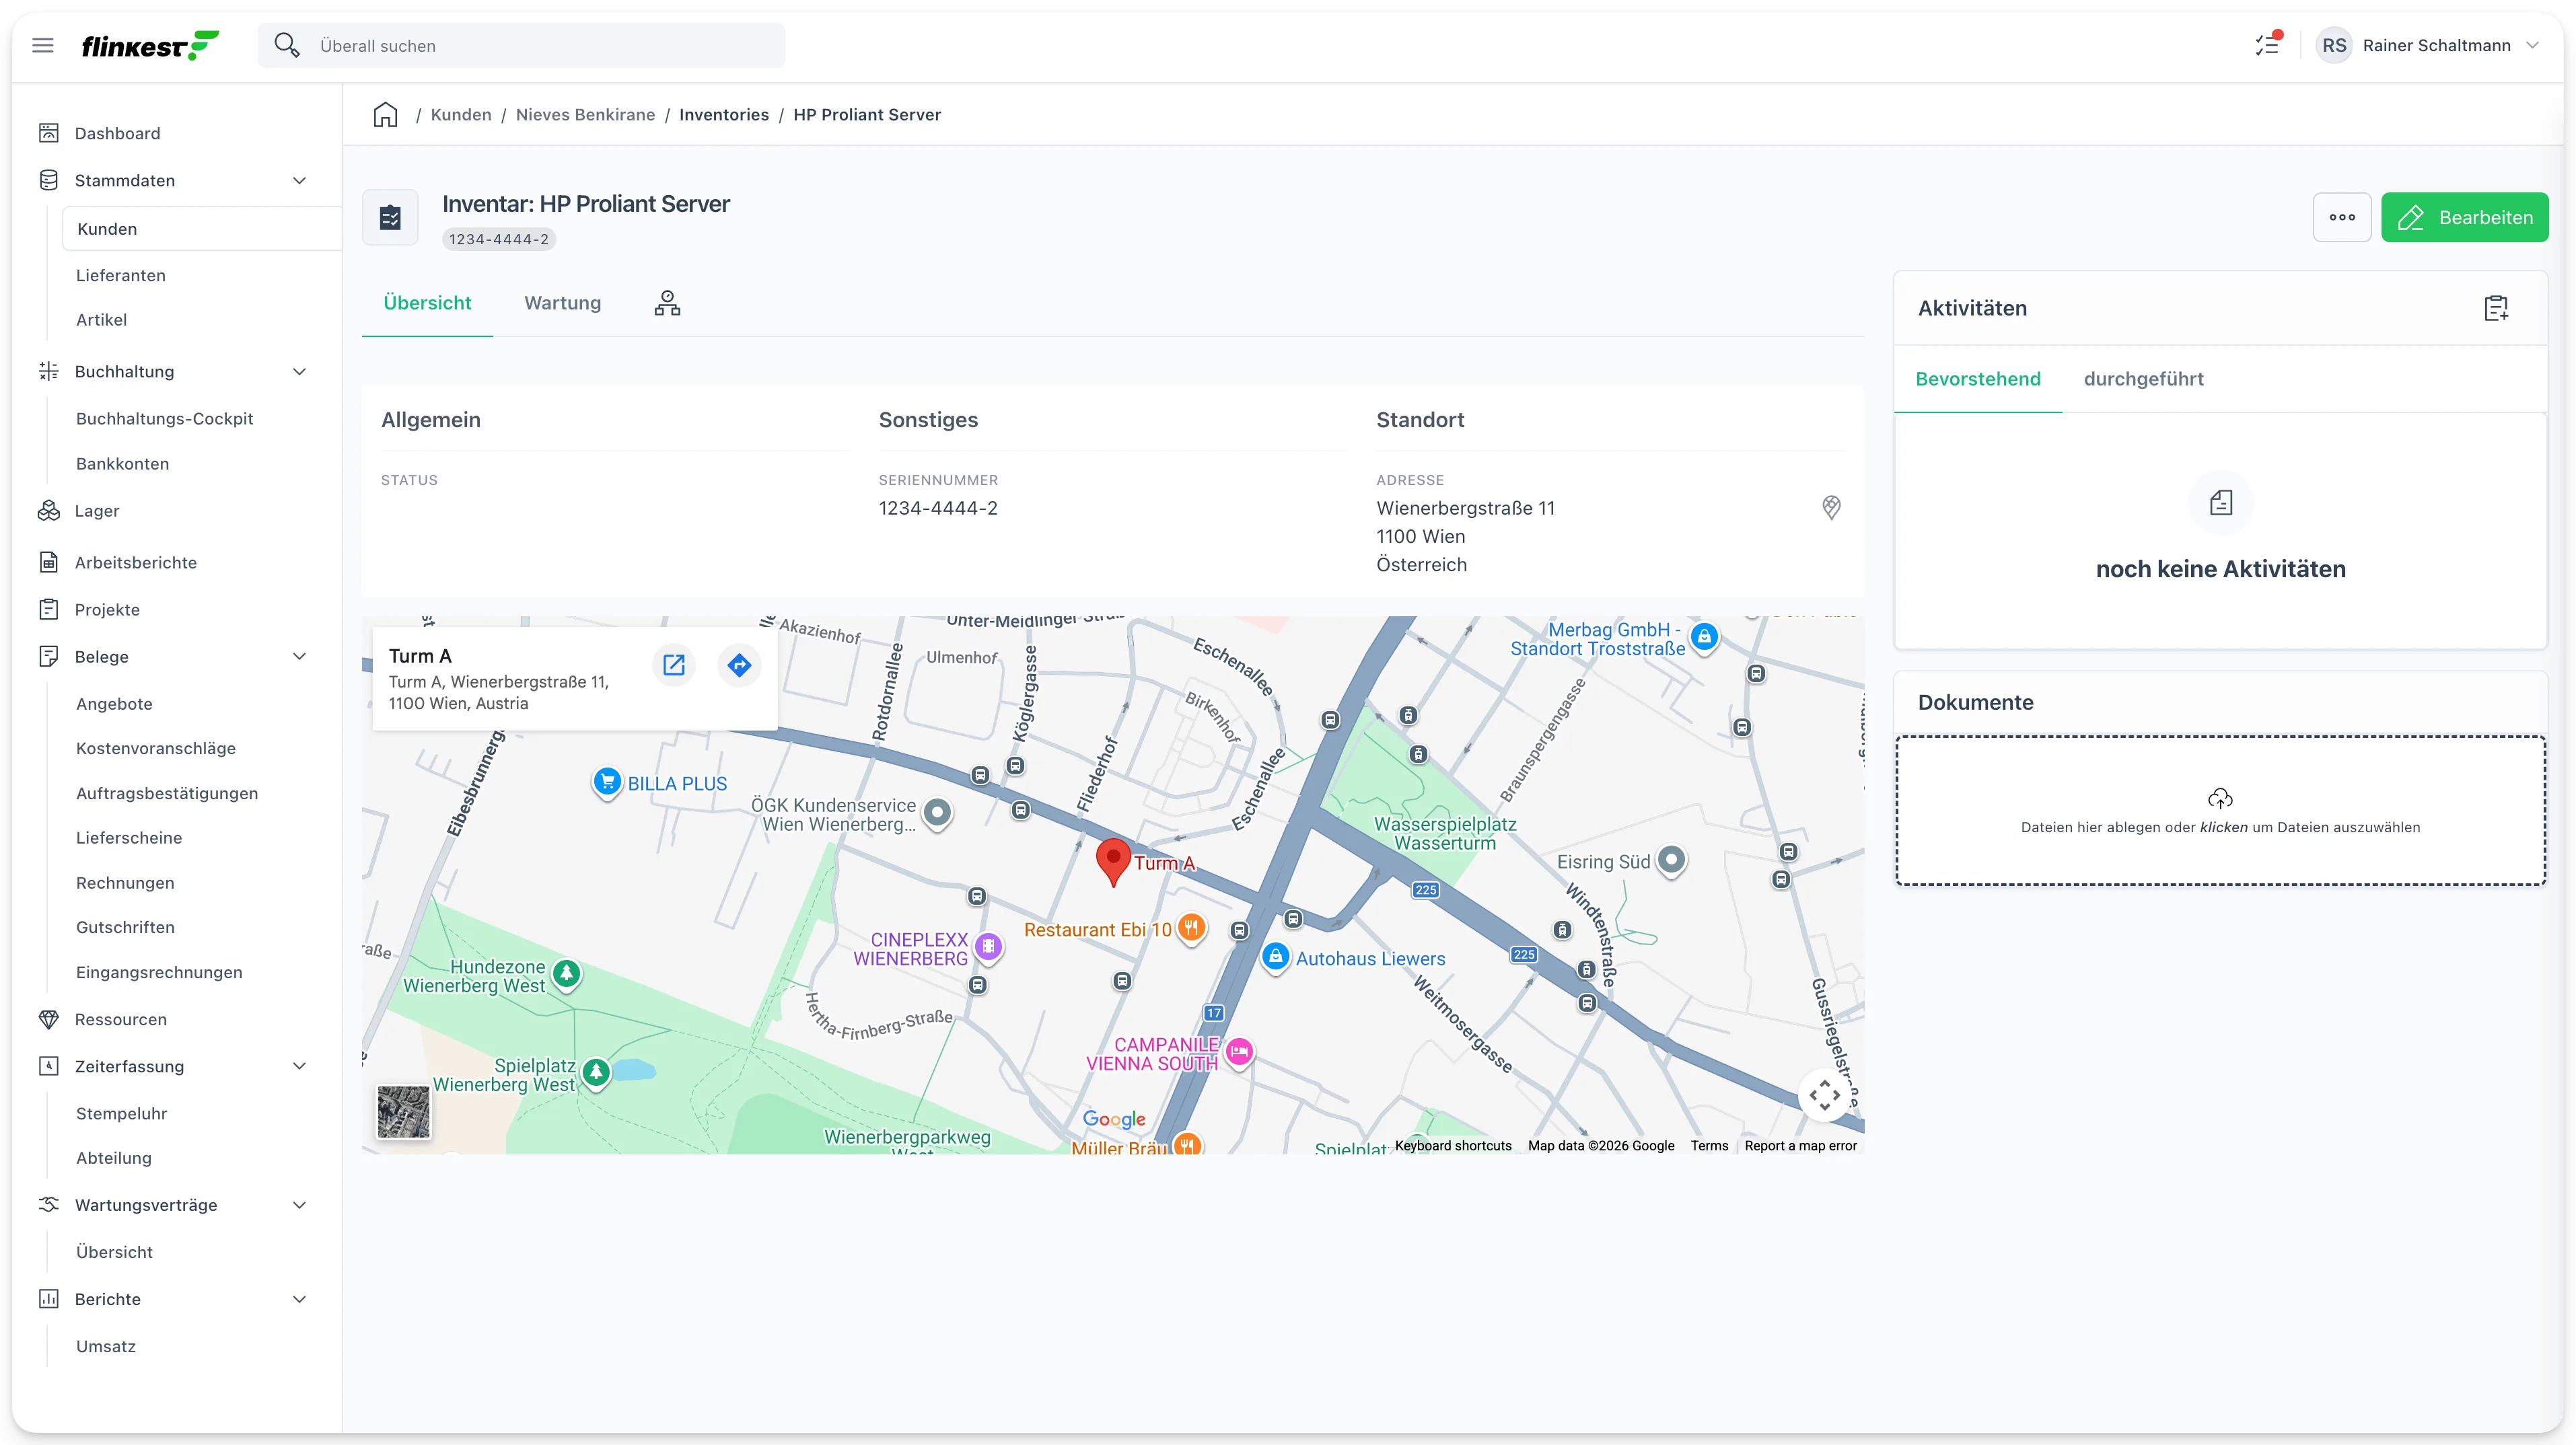Click the 1234-4444-2 serial number badge

pyautogui.click(x=498, y=239)
